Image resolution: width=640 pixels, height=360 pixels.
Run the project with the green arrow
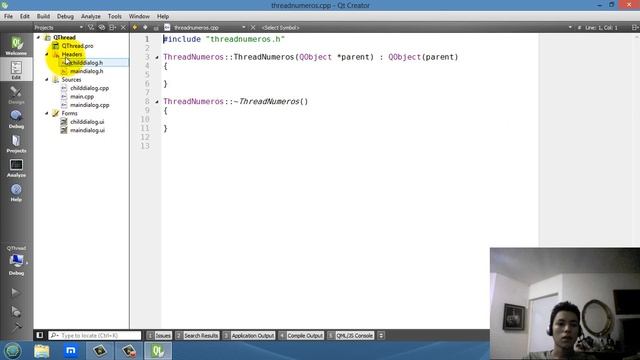click(16, 292)
